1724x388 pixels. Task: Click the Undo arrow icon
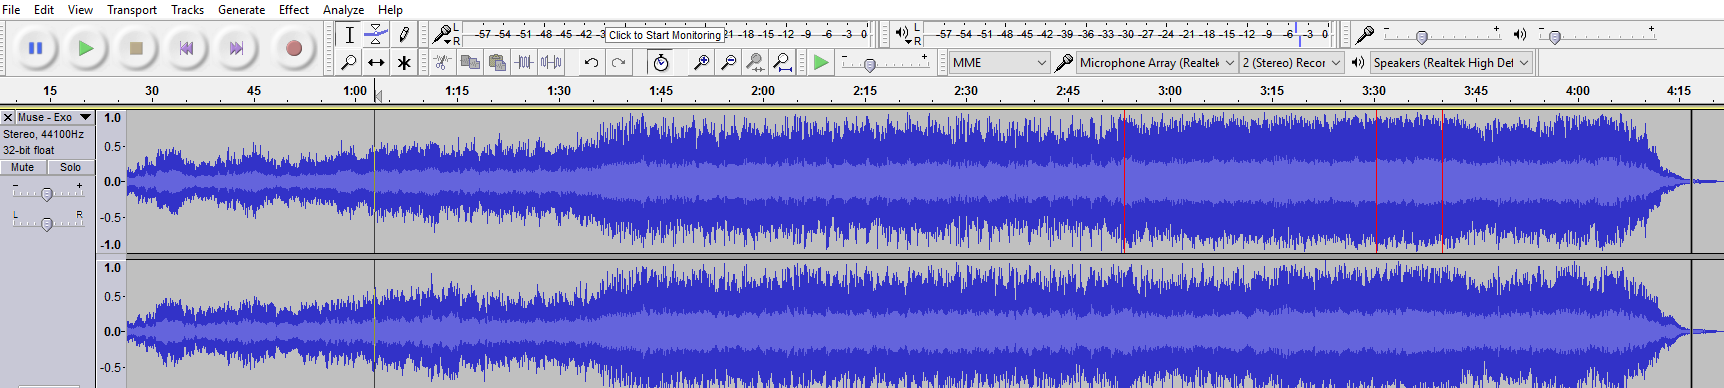pos(591,62)
